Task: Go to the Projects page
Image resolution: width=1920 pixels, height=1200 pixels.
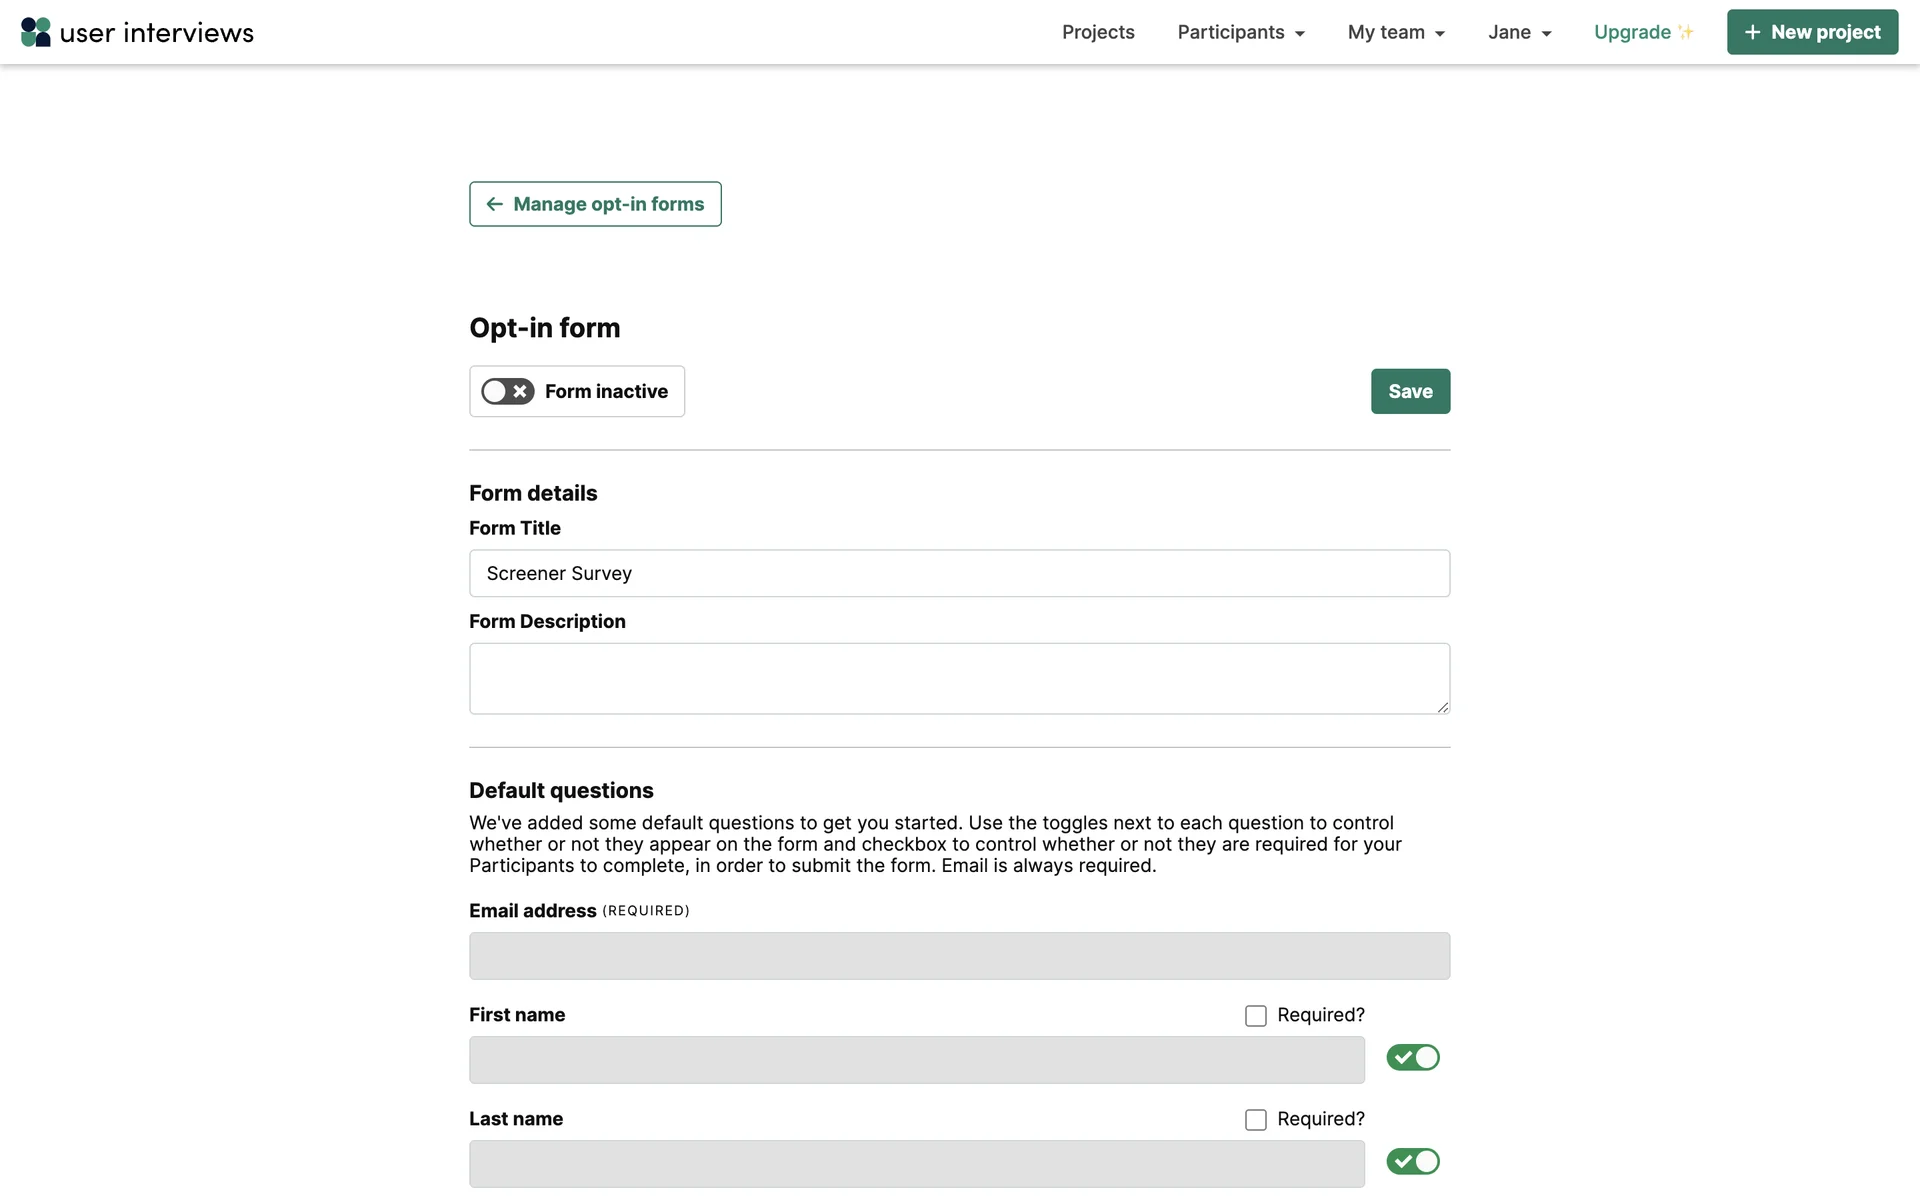Action: (x=1098, y=32)
